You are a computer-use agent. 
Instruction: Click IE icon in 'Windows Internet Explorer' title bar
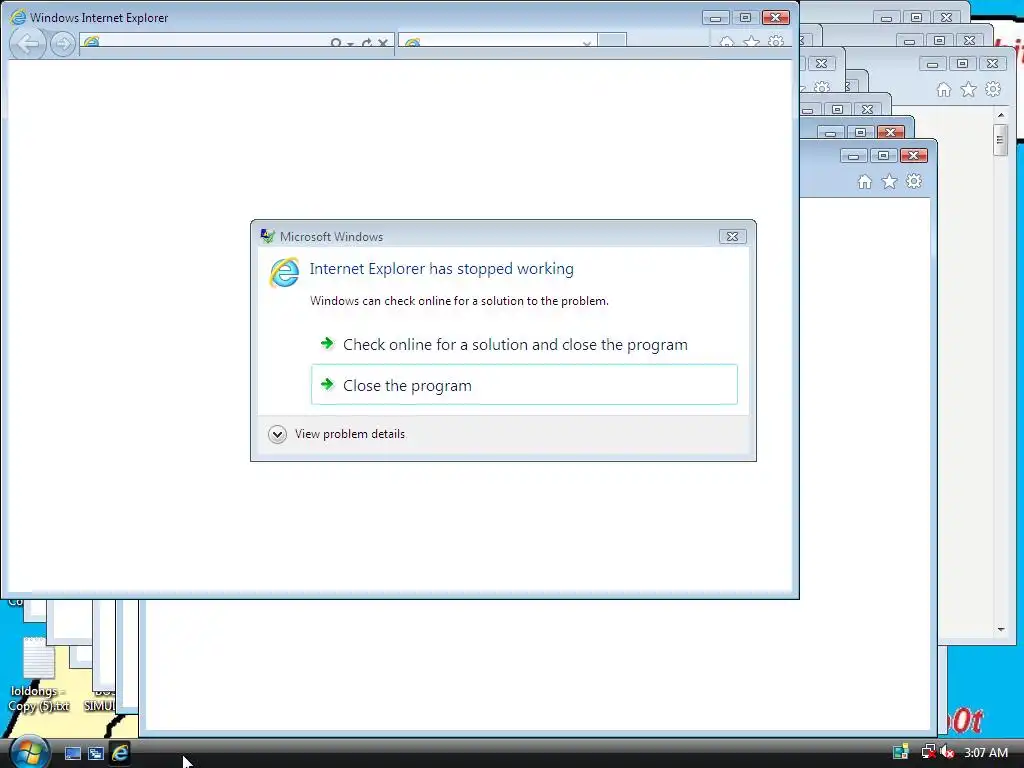[x=18, y=17]
